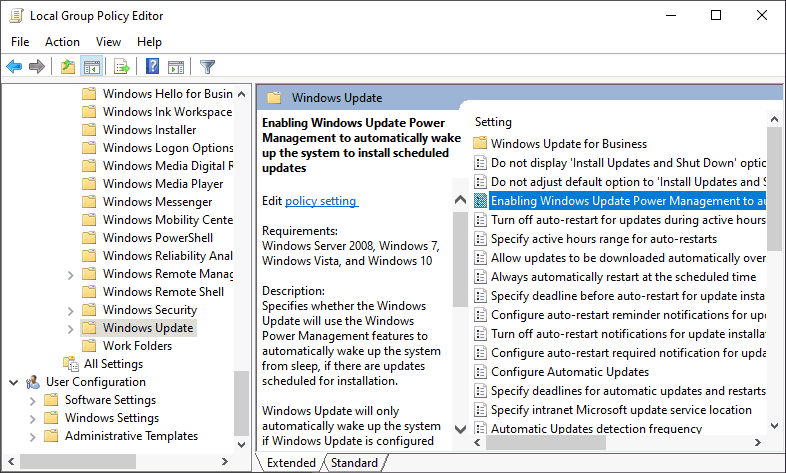
Task: Click the Local Group Policy Editor title icon
Action: point(16,16)
